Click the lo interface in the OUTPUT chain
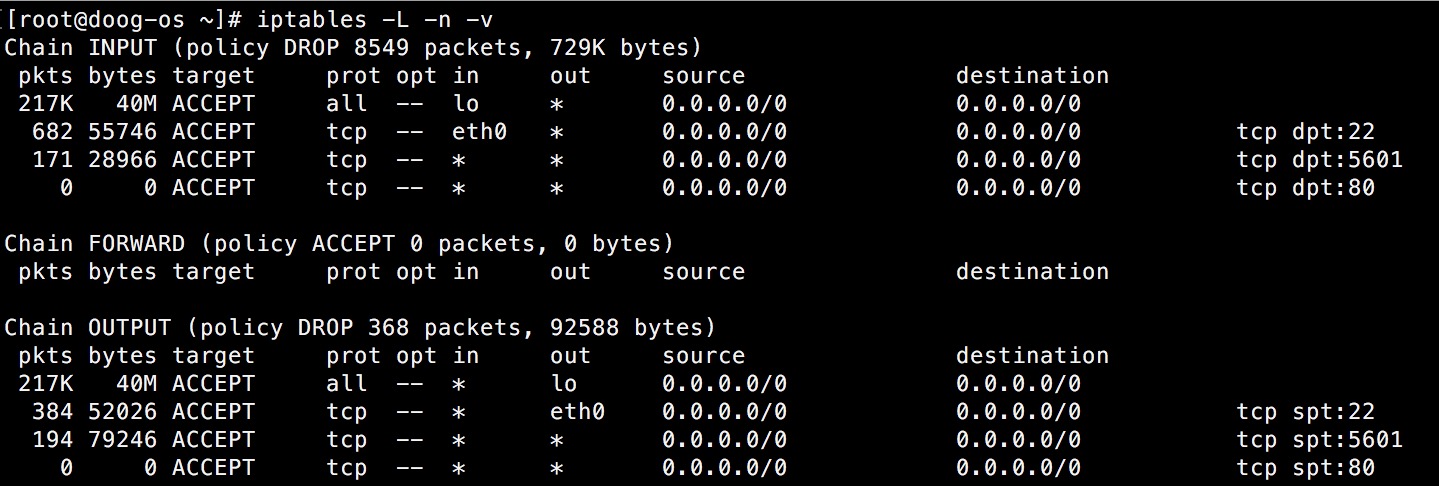The width and height of the screenshot is (1439, 486). (564, 383)
